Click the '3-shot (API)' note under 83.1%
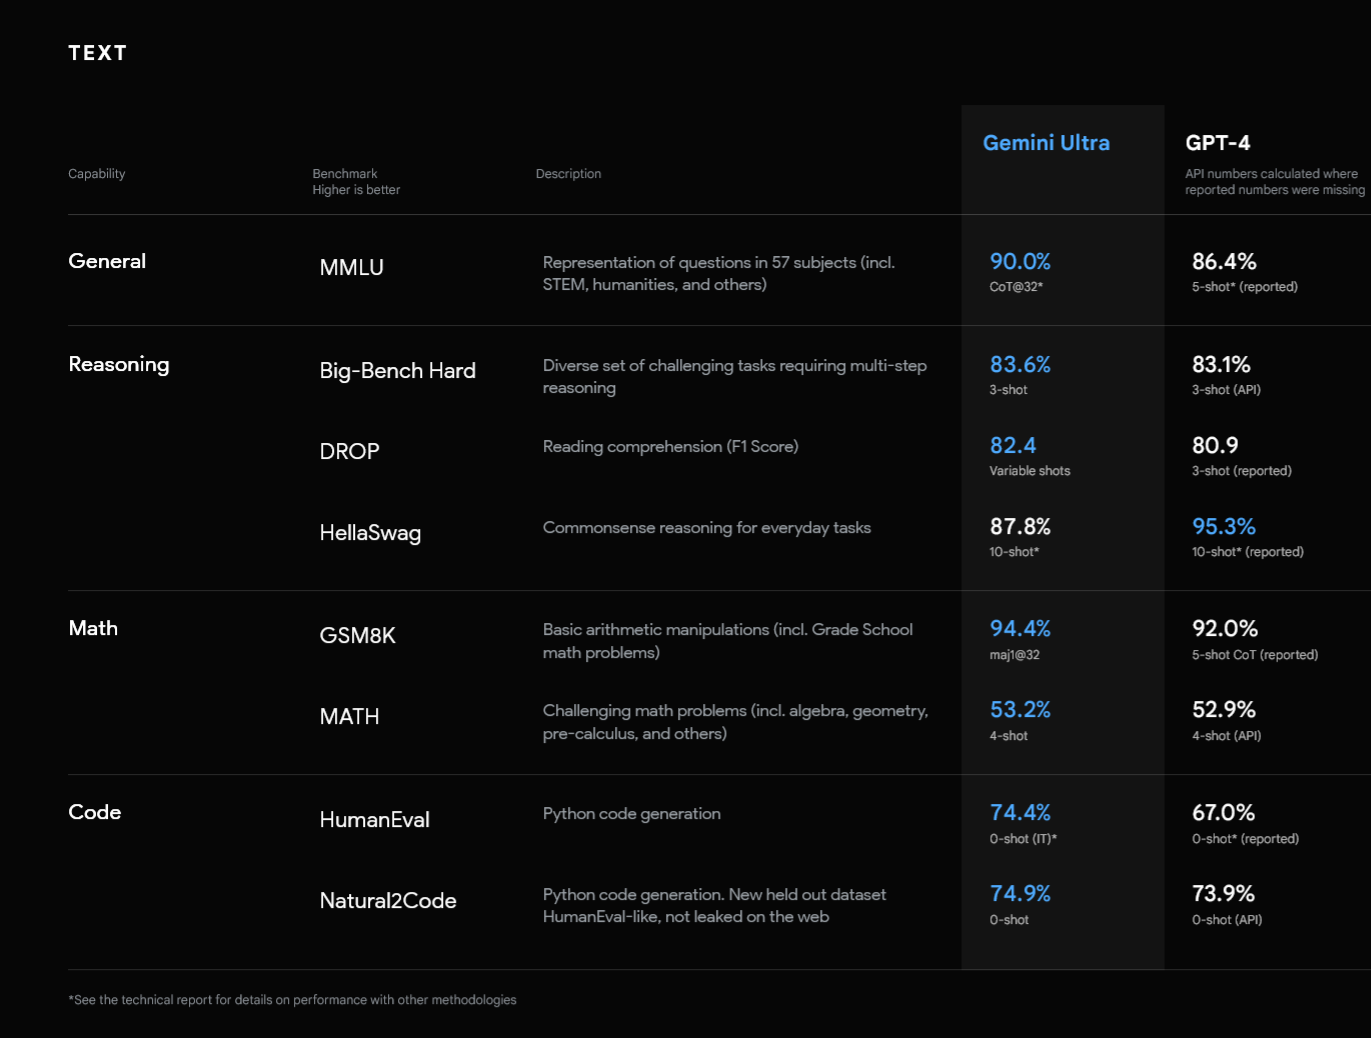 [x=1226, y=390]
